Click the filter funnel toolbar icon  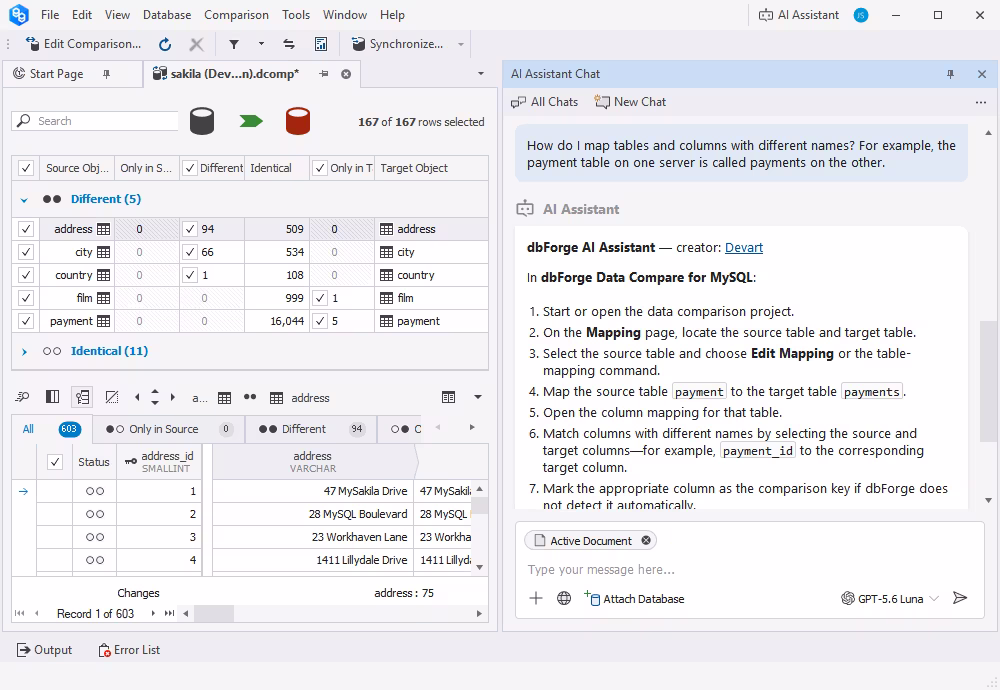234,44
